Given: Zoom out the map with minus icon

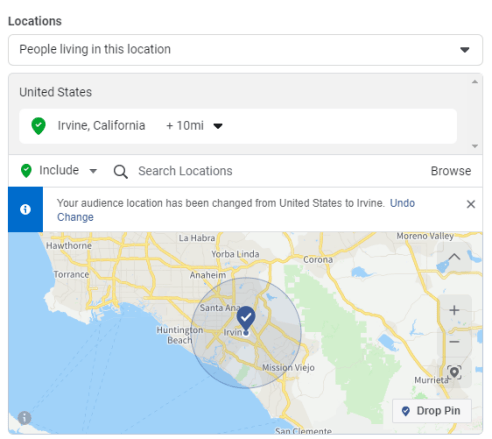Looking at the screenshot, I should pyautogui.click(x=454, y=342).
